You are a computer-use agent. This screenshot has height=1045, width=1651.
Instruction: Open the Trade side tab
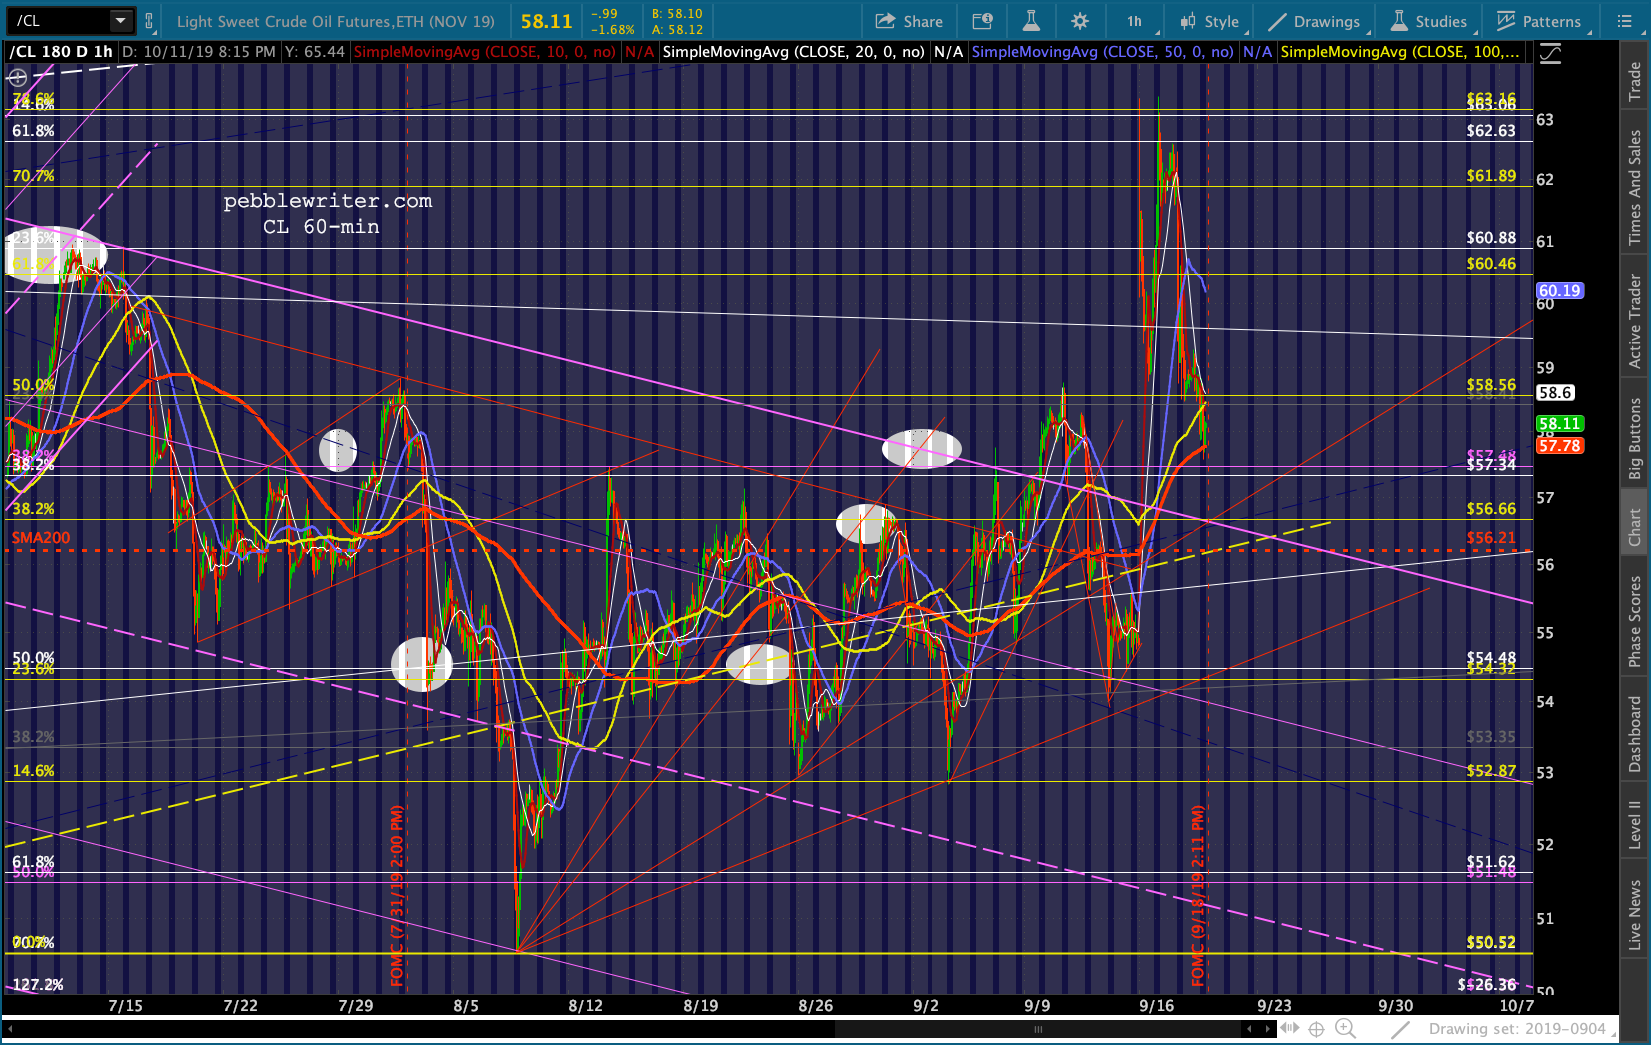(1635, 81)
